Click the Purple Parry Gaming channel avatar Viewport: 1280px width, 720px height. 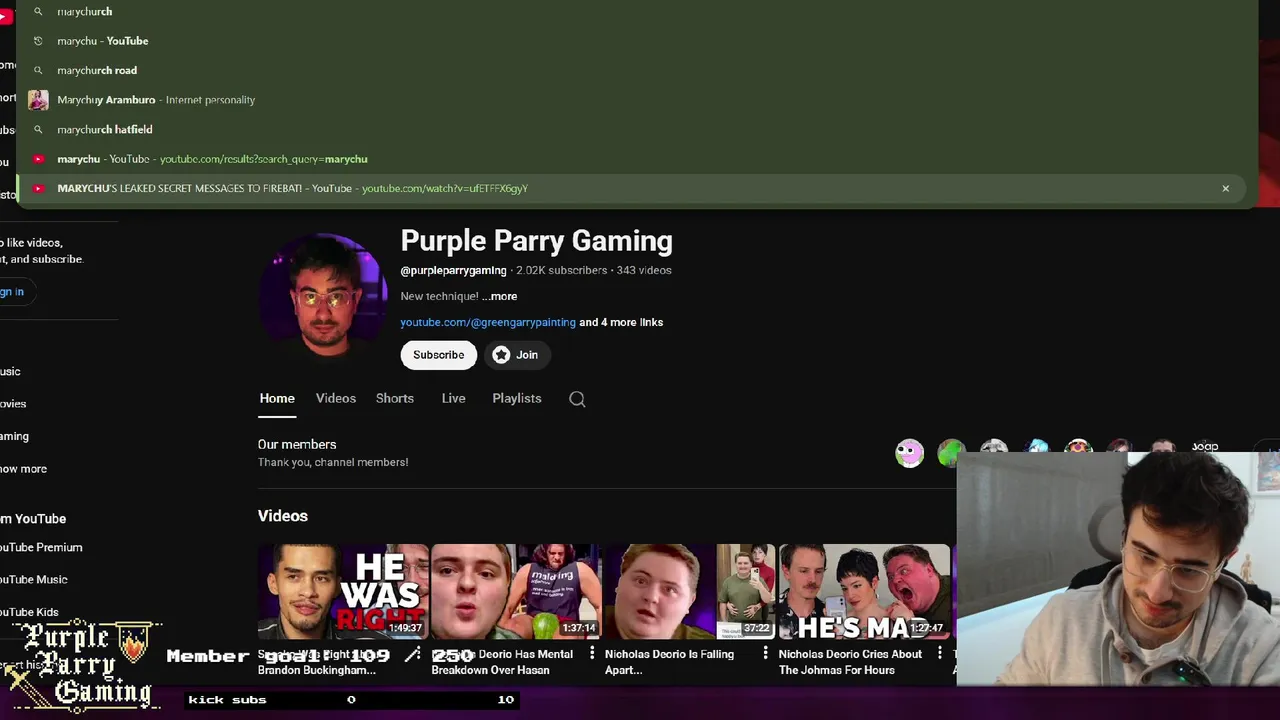(323, 296)
